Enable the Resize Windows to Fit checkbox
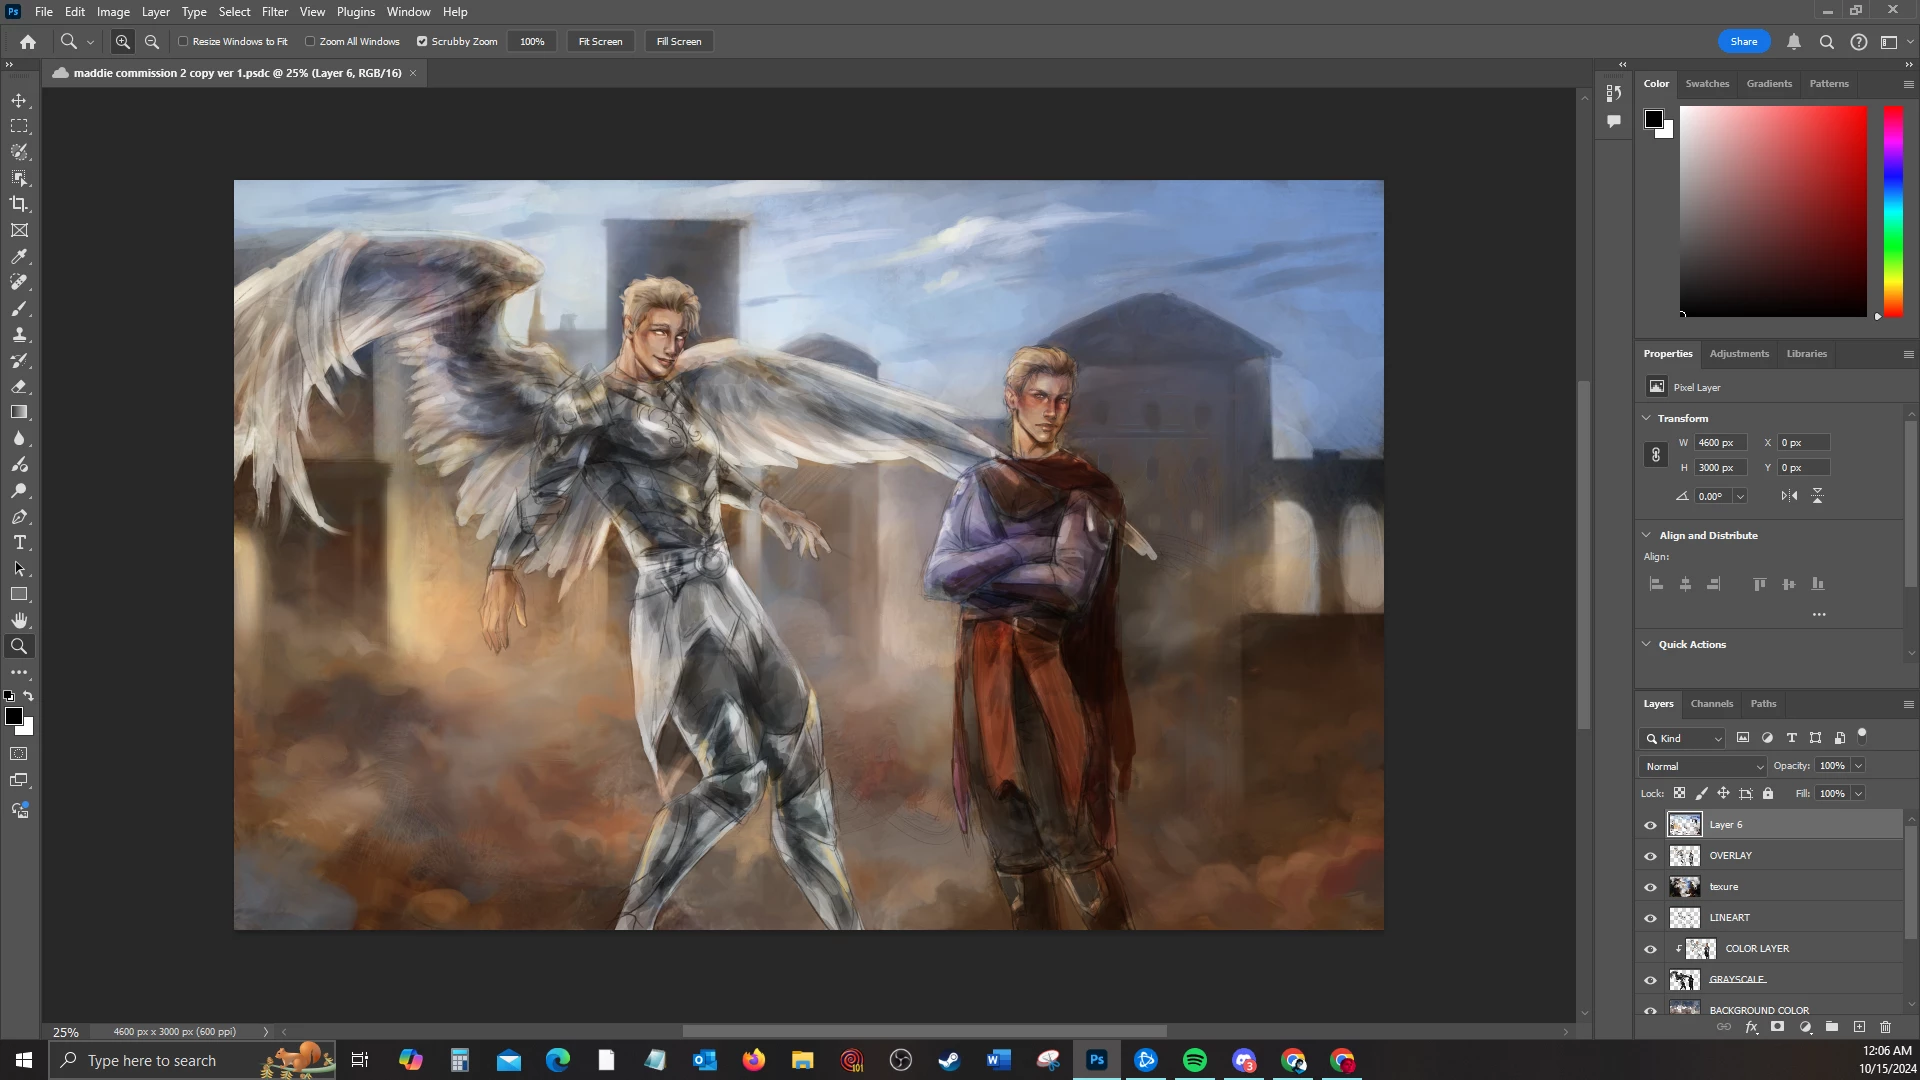 [183, 42]
